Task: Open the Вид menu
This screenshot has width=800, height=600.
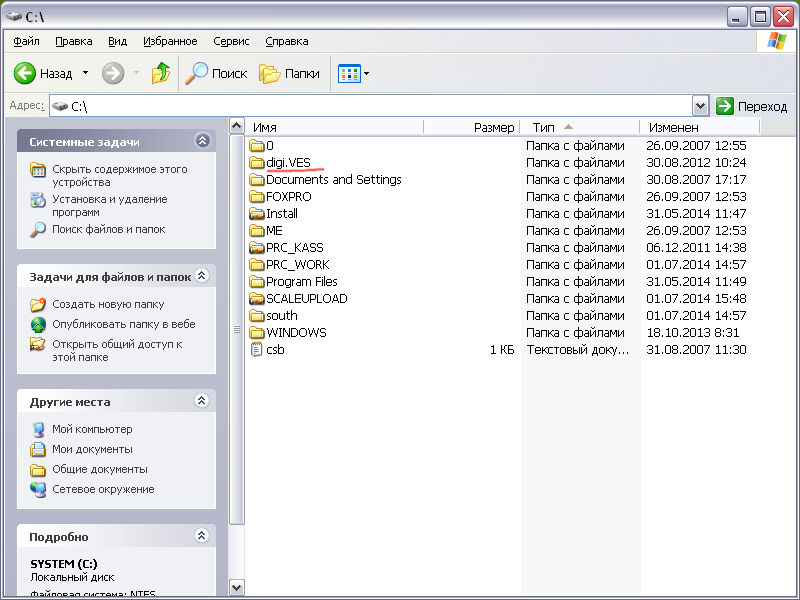Action: [x=117, y=41]
